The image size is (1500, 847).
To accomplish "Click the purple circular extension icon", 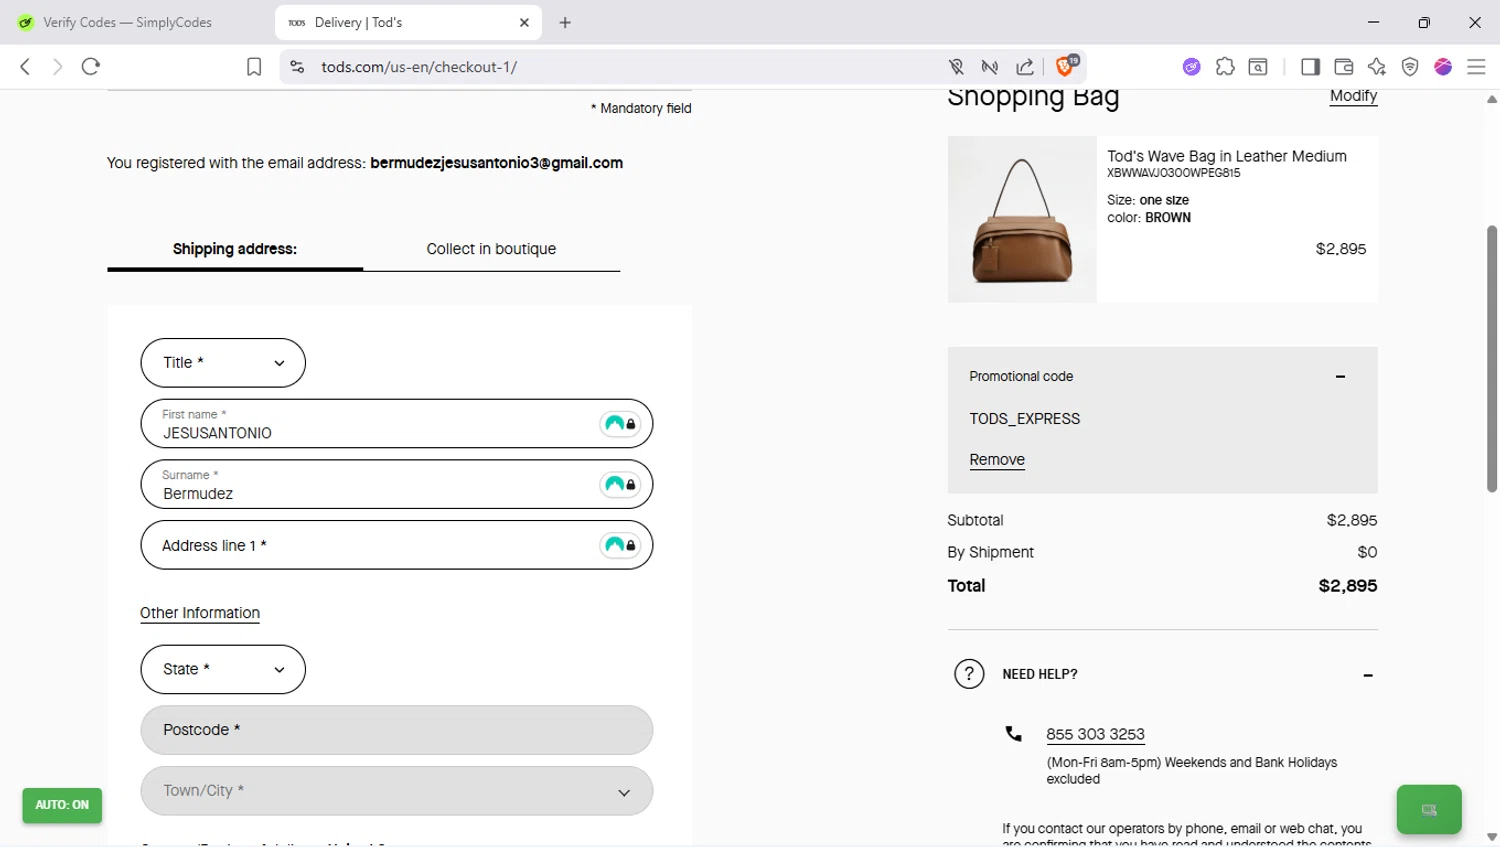I will tap(1191, 67).
